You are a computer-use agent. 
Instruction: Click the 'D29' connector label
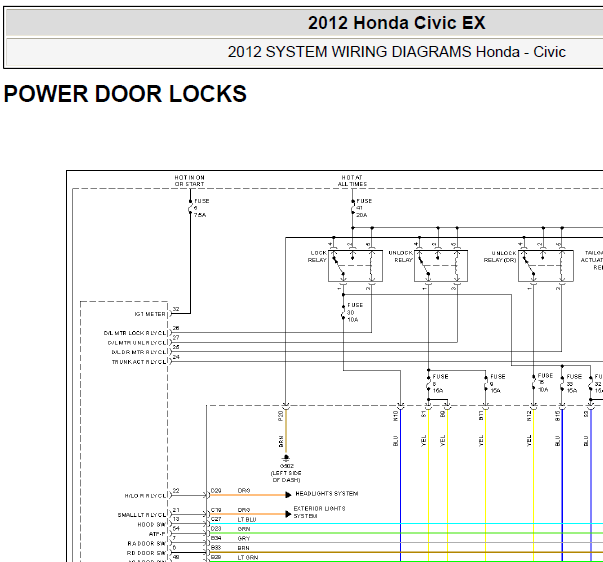[x=216, y=490]
